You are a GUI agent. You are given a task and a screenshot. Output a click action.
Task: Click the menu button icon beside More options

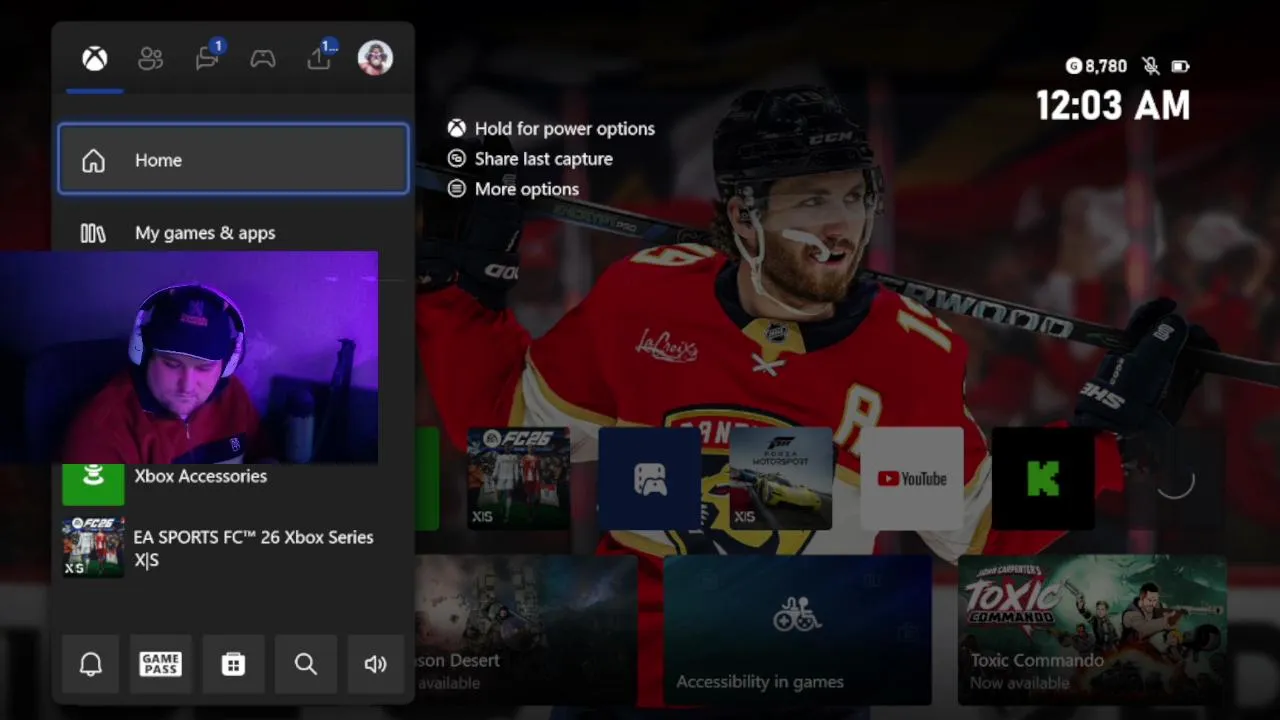click(457, 189)
